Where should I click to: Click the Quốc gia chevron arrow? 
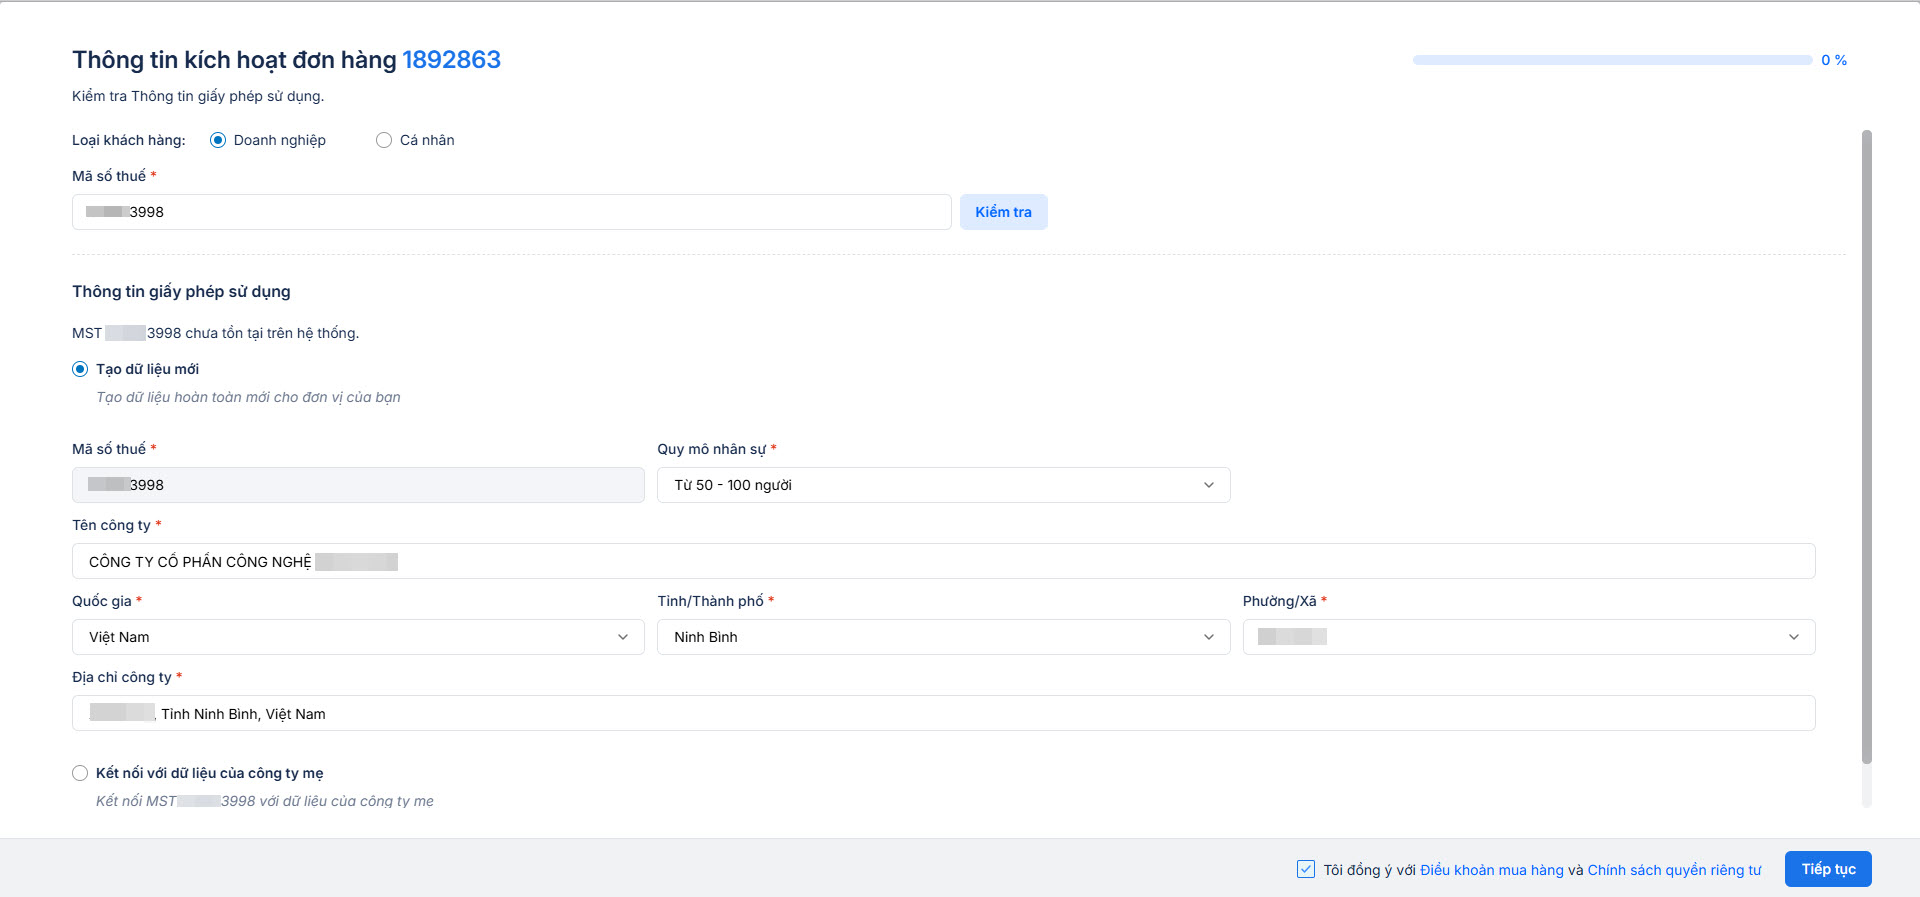[623, 637]
